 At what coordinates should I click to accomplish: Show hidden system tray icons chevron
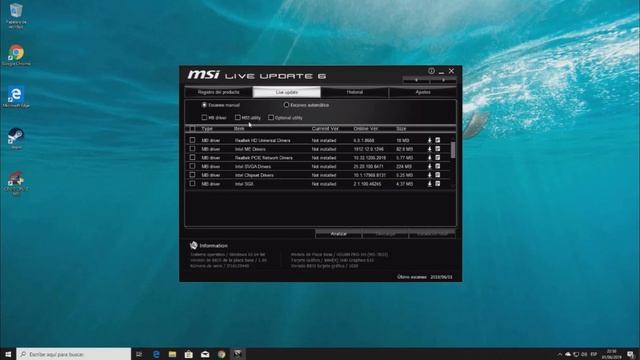pos(560,354)
